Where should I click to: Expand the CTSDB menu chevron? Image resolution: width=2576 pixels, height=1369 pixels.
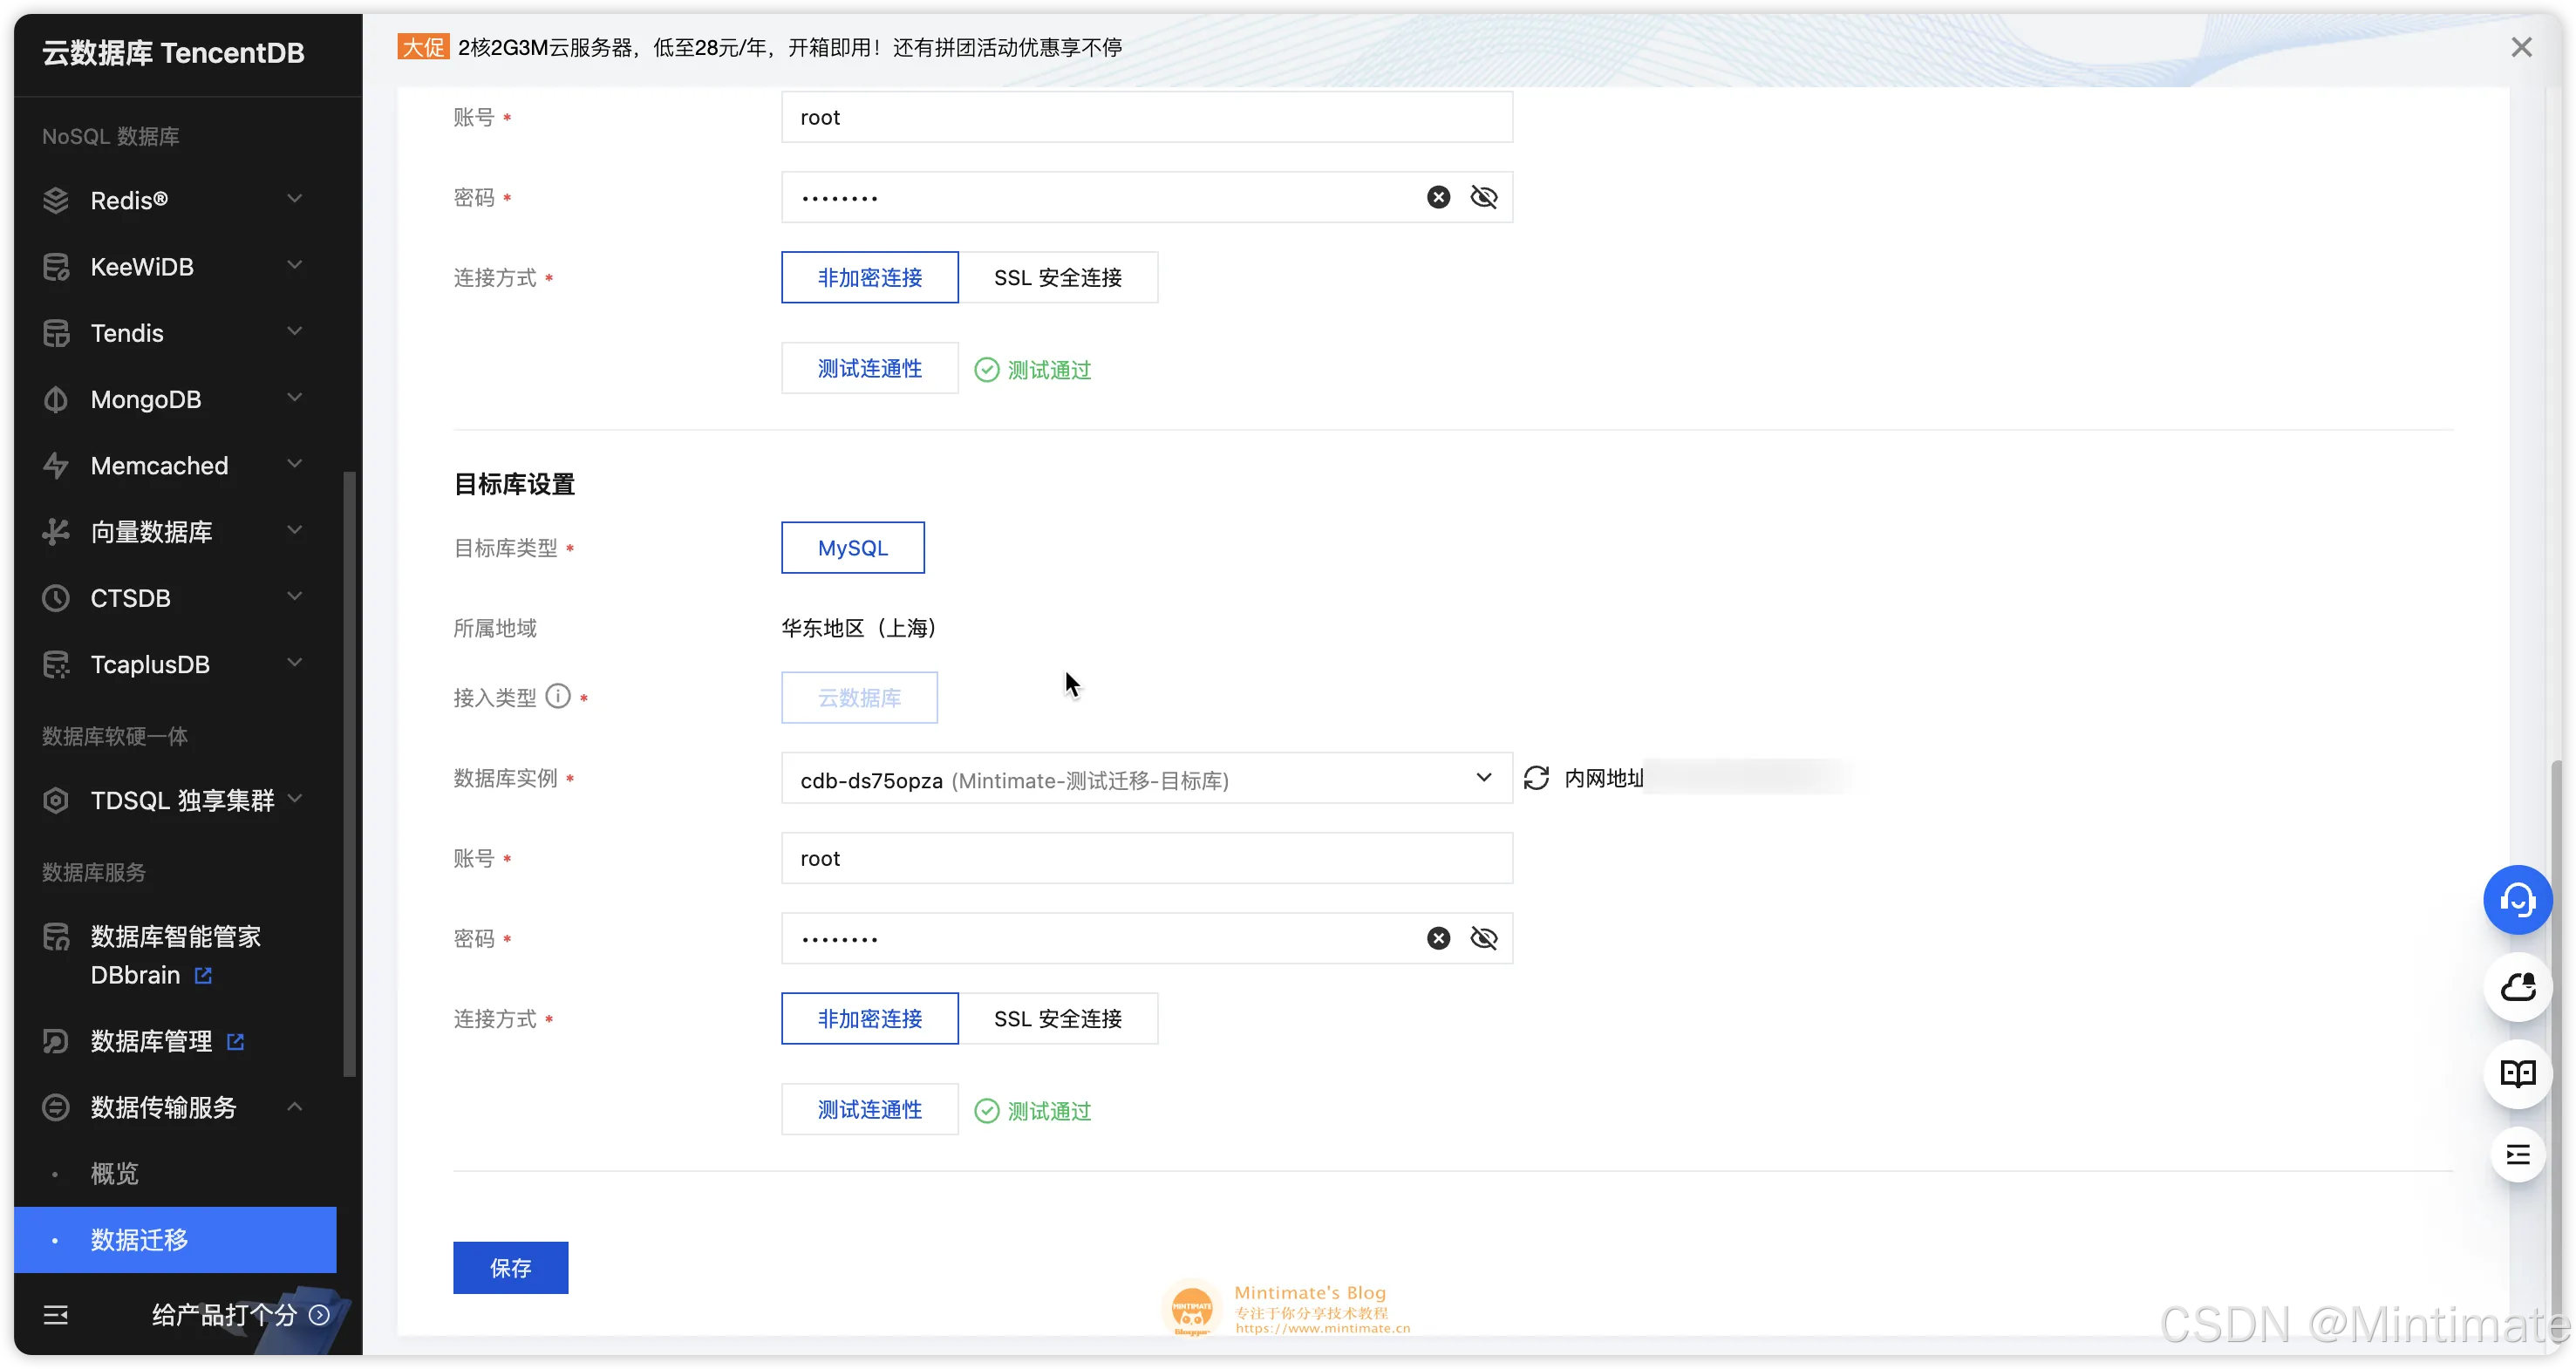point(294,596)
